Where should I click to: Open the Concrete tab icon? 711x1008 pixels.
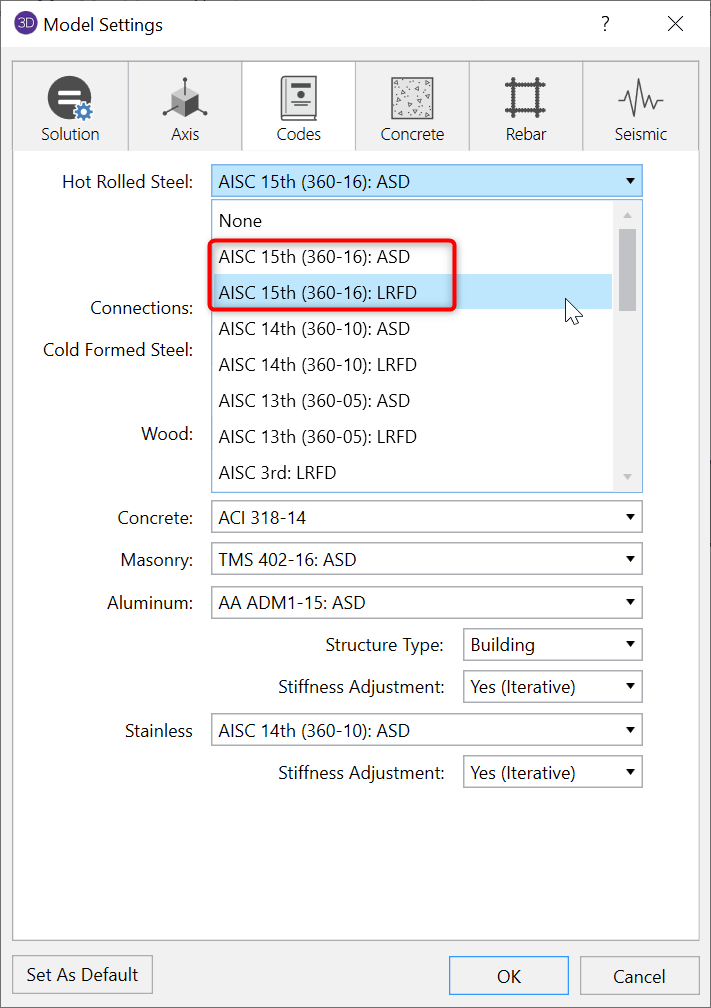pyautogui.click(x=412, y=99)
